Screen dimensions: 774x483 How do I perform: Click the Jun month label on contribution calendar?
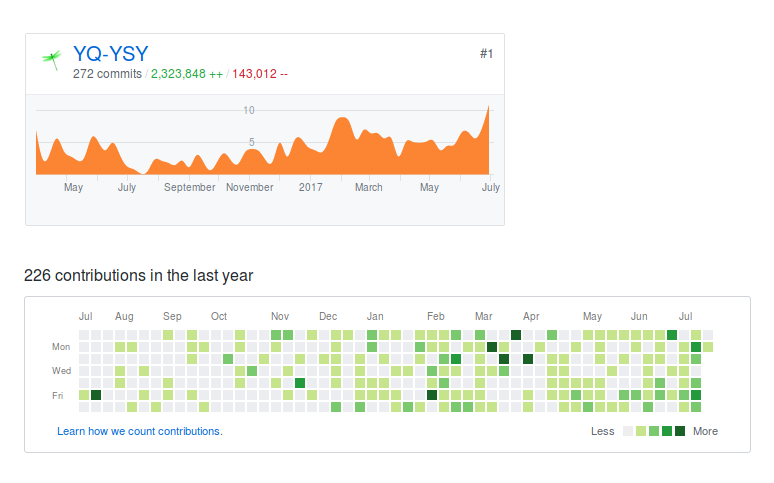click(639, 317)
